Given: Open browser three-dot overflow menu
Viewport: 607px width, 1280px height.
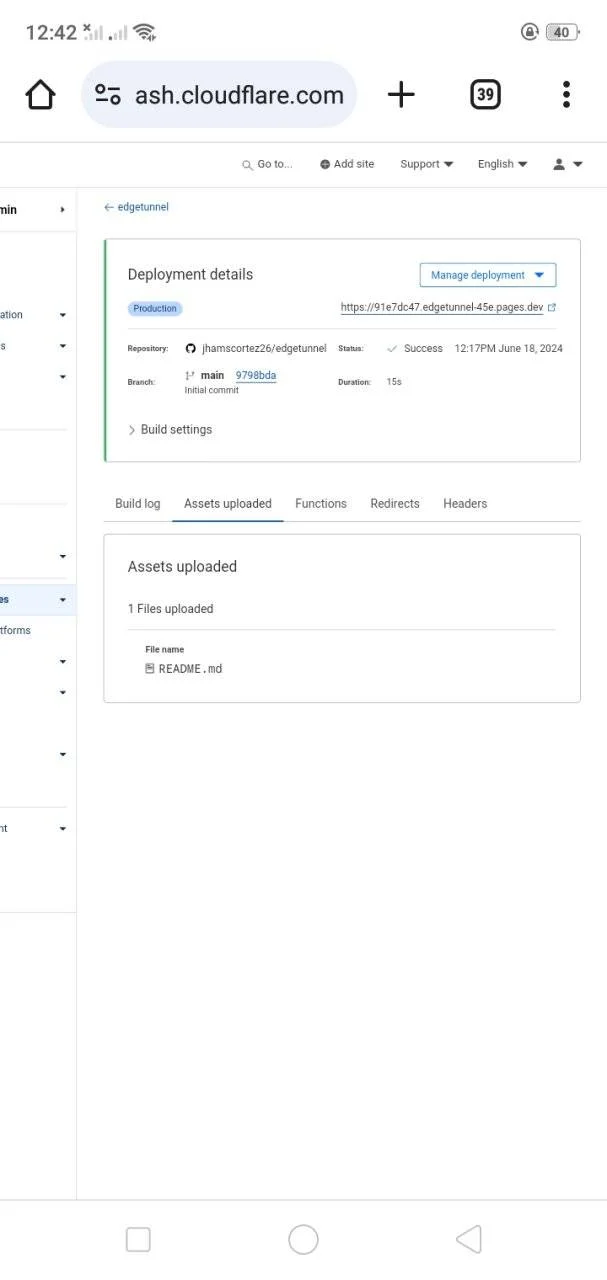Looking at the screenshot, I should [566, 95].
